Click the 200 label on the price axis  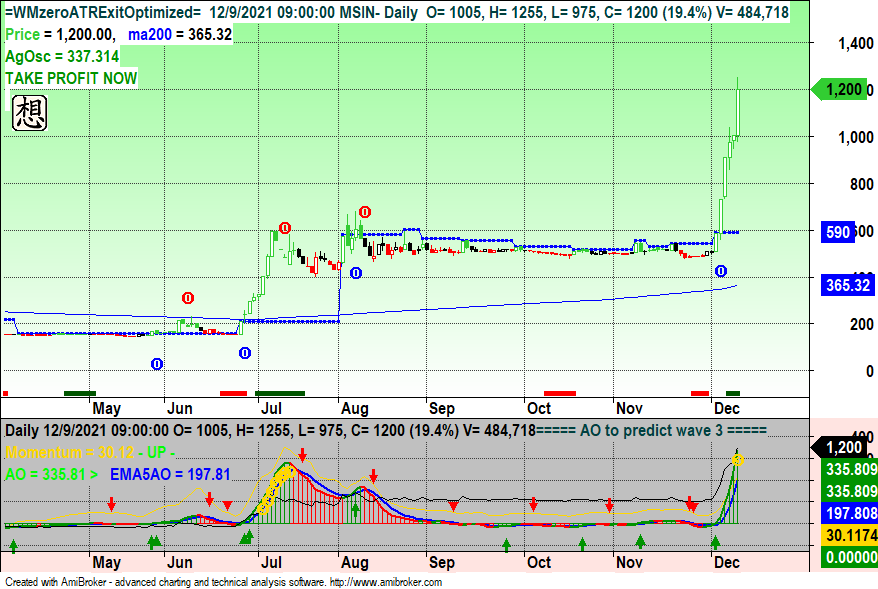point(862,324)
